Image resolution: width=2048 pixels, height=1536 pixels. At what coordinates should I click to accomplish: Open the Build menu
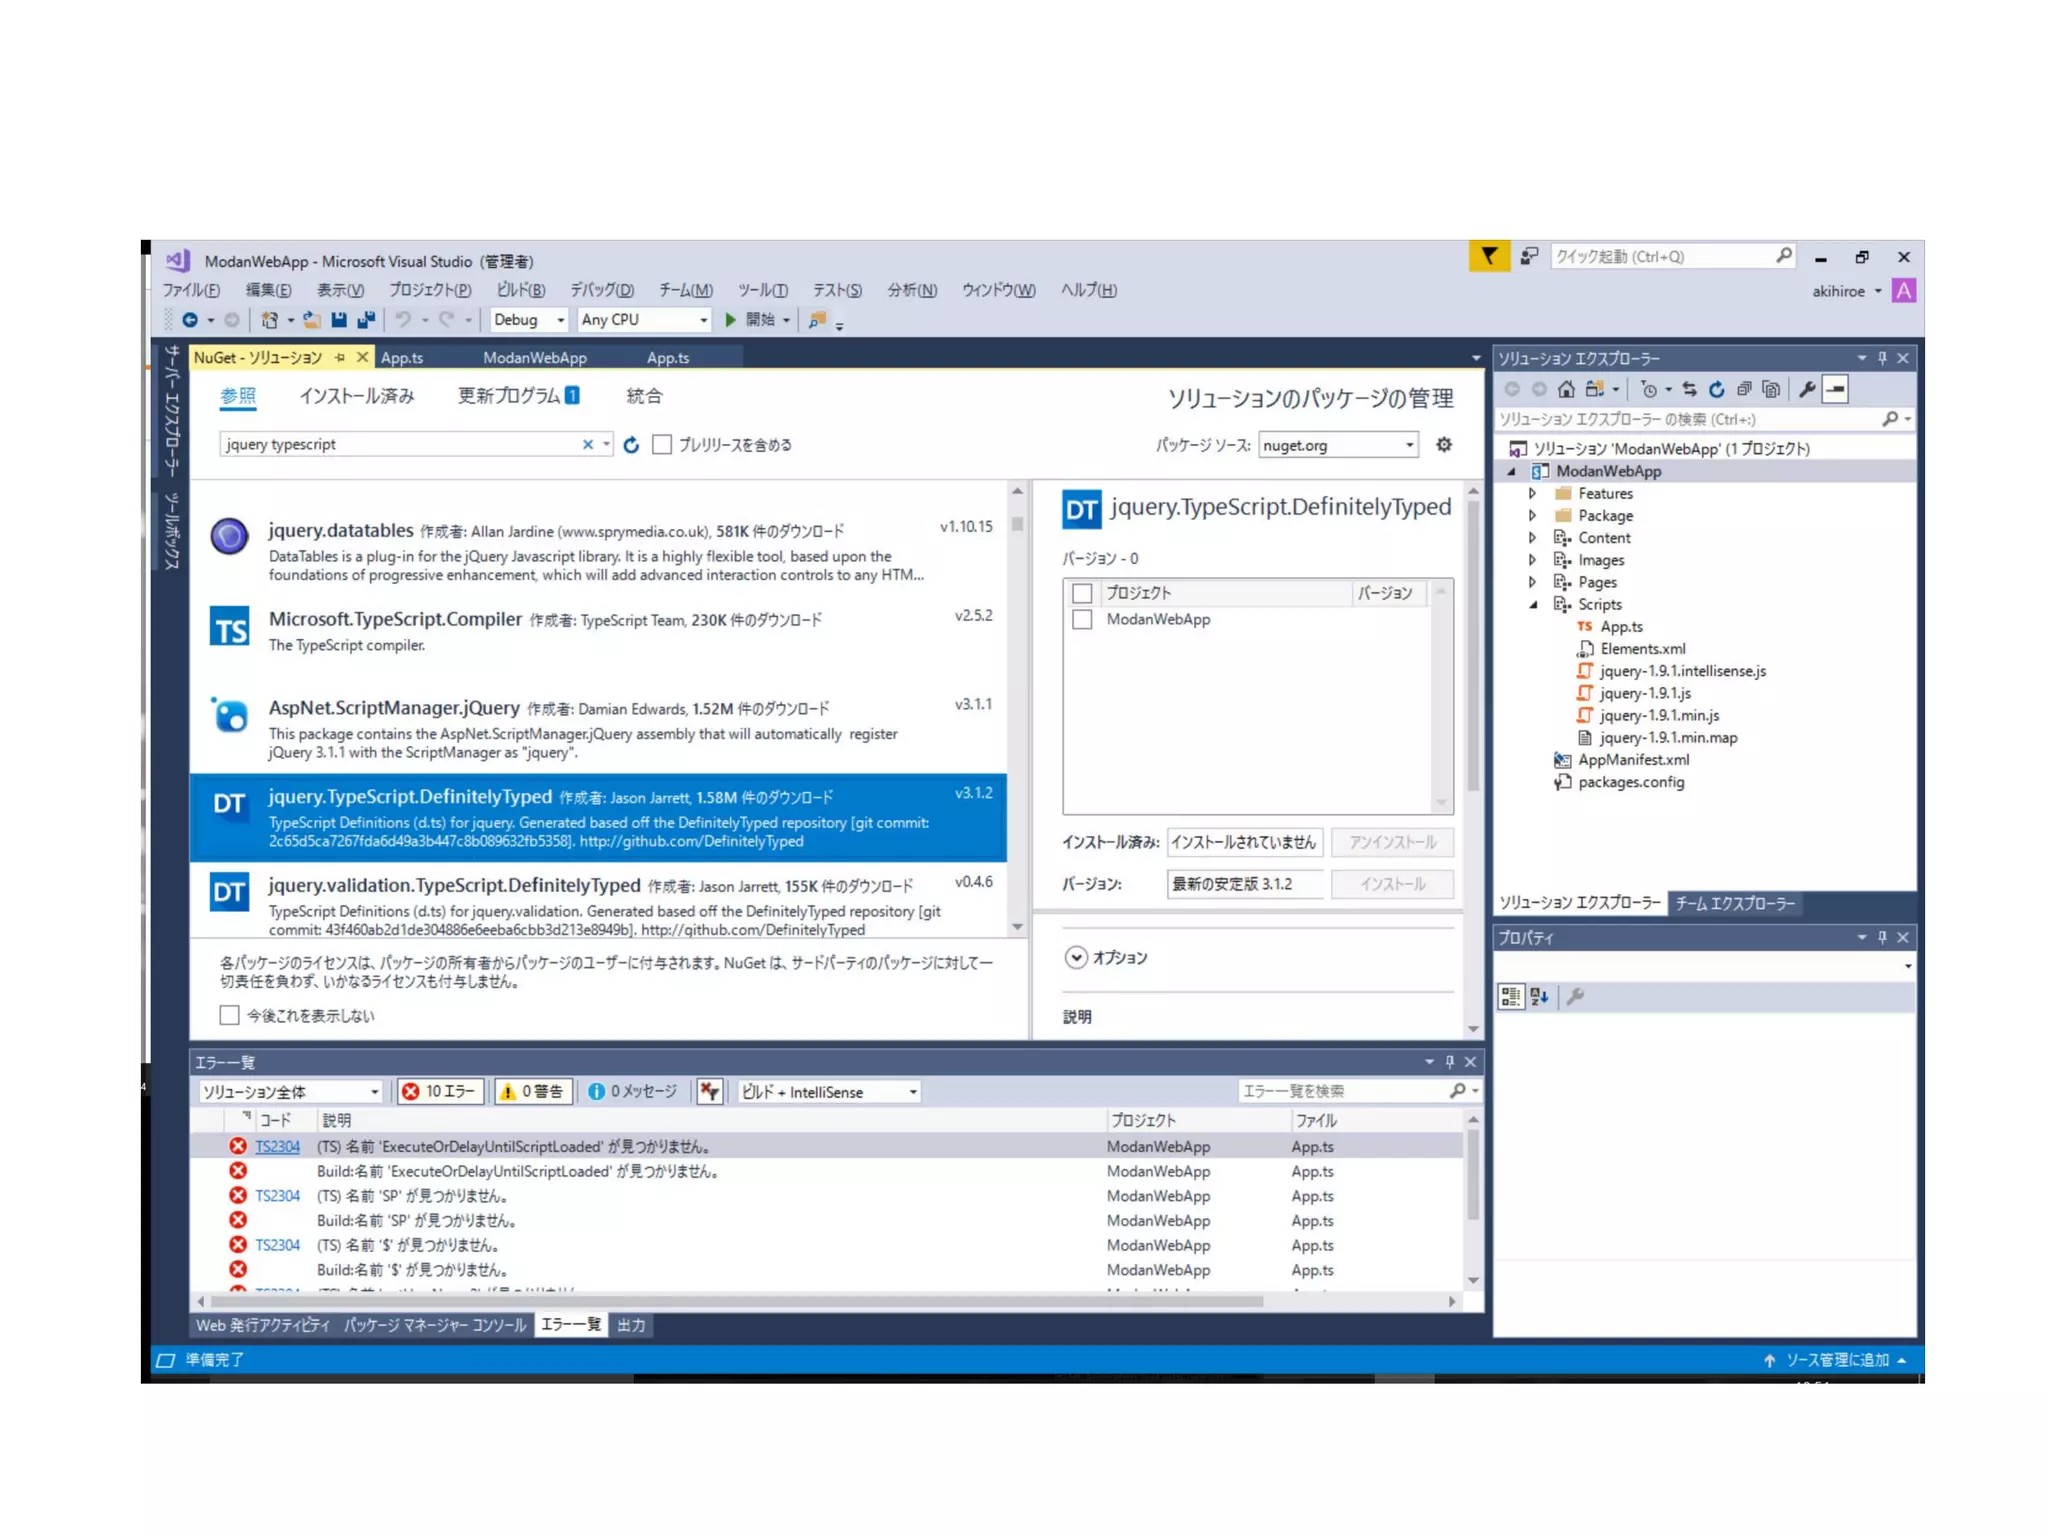520,290
